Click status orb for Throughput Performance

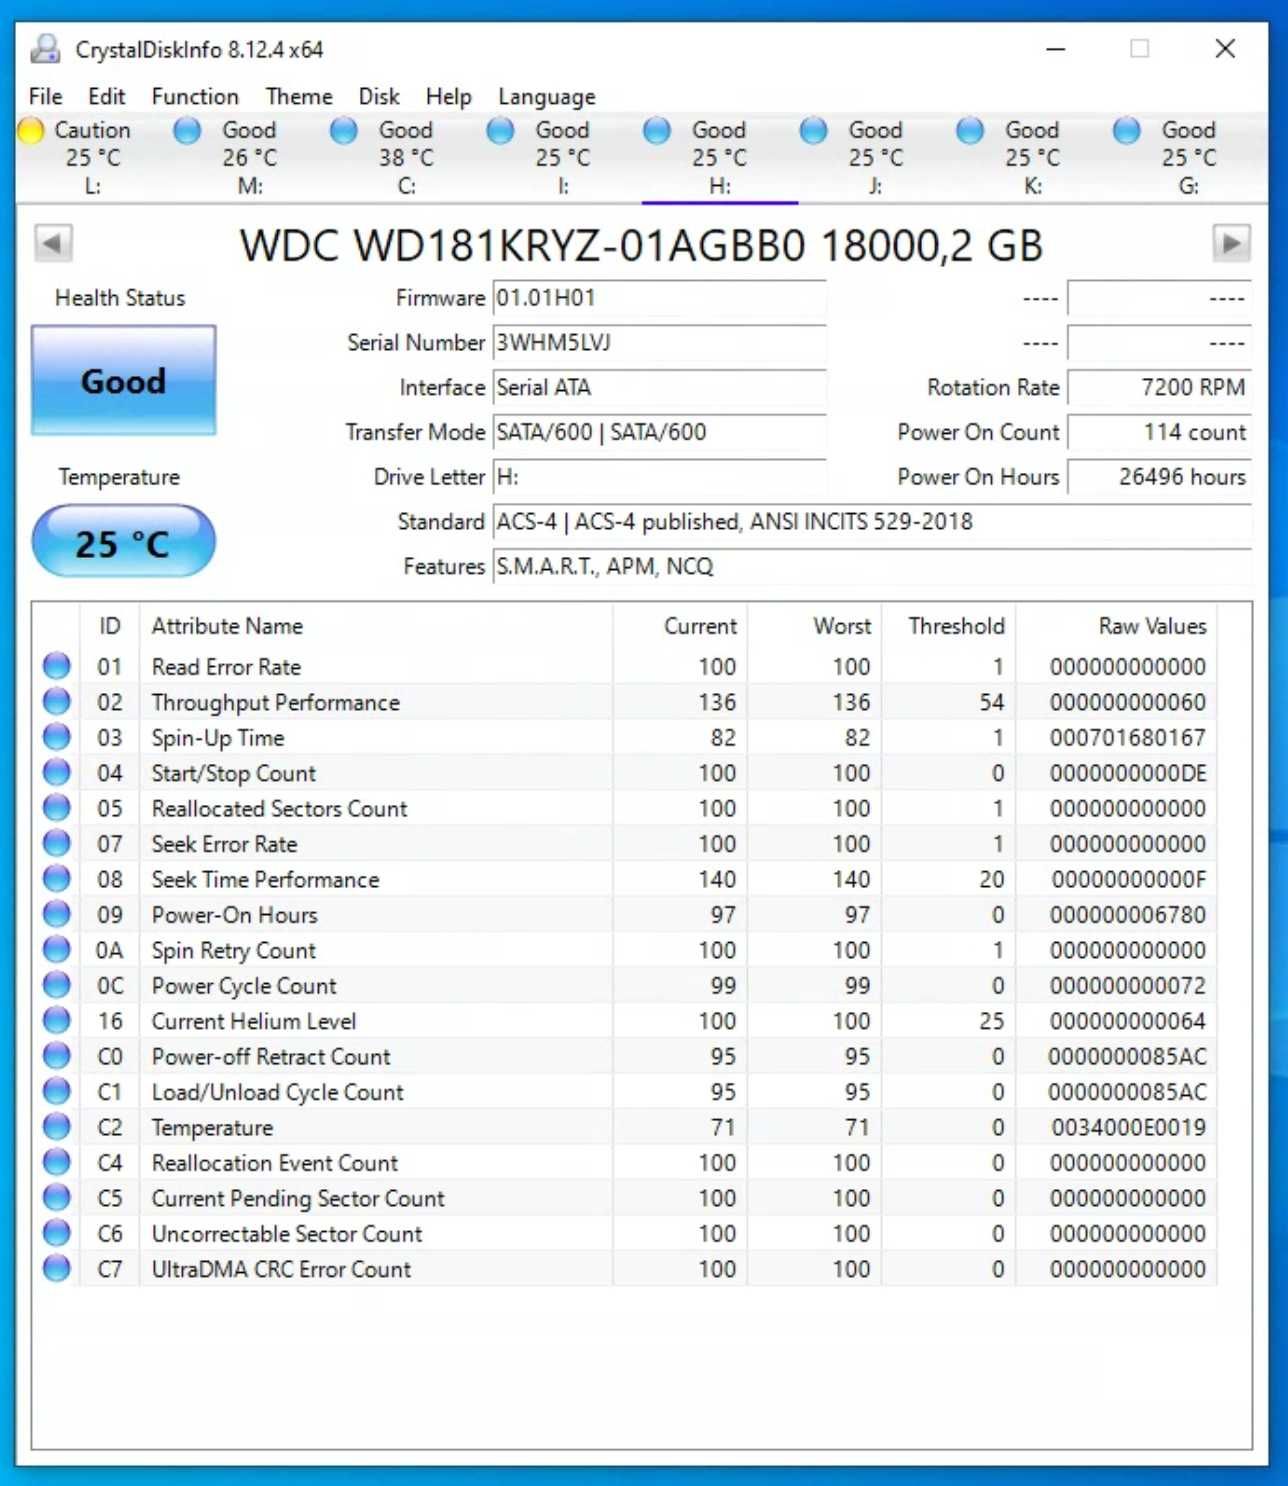pyautogui.click(x=57, y=702)
